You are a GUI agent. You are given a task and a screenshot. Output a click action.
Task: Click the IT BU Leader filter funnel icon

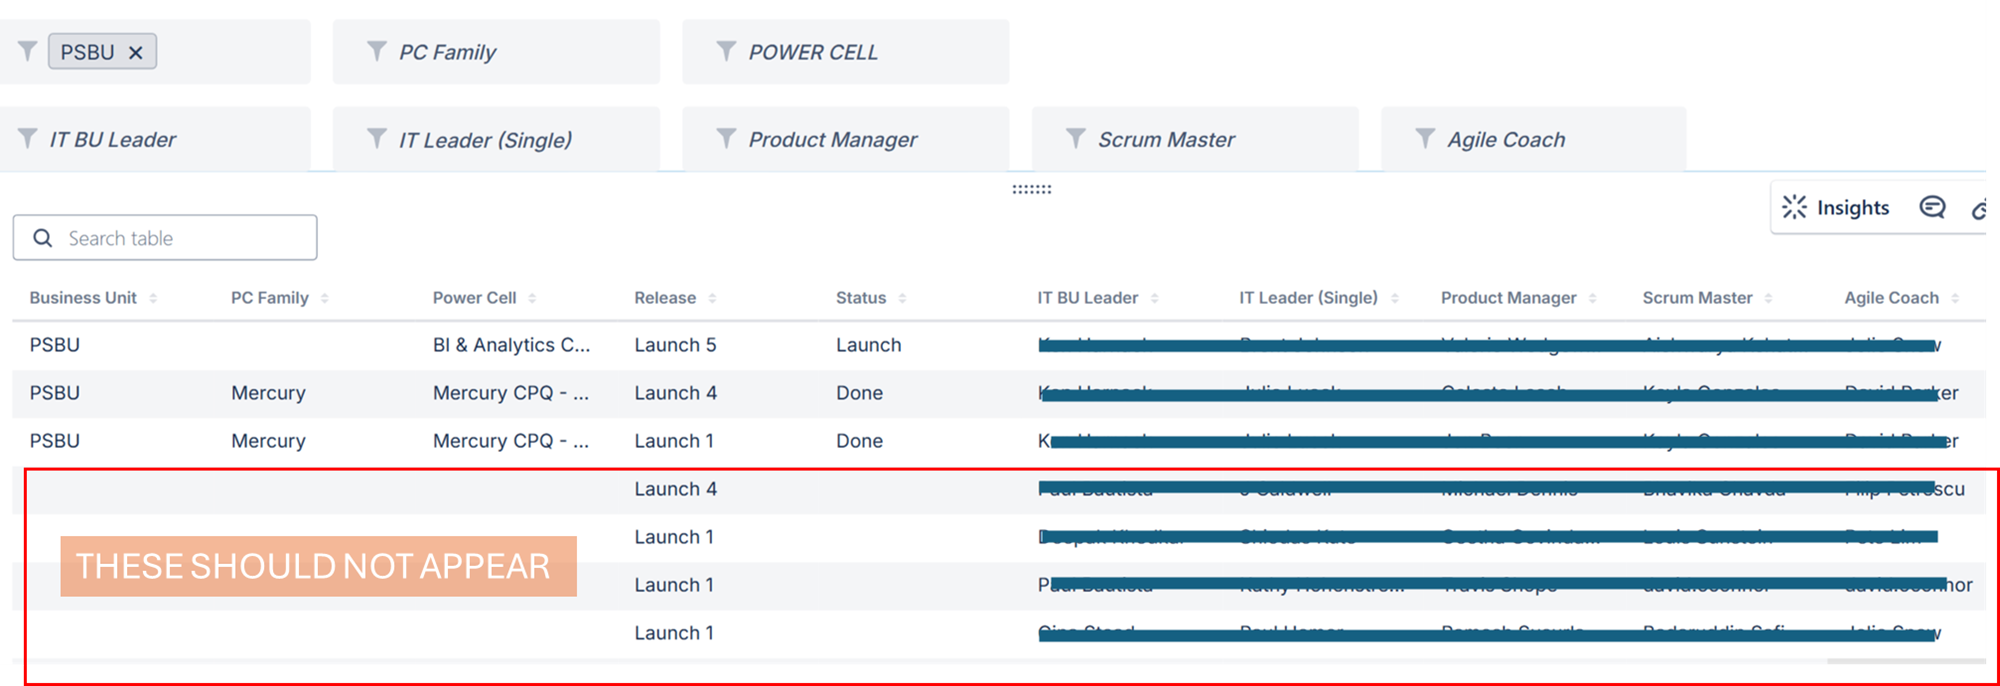coord(28,138)
